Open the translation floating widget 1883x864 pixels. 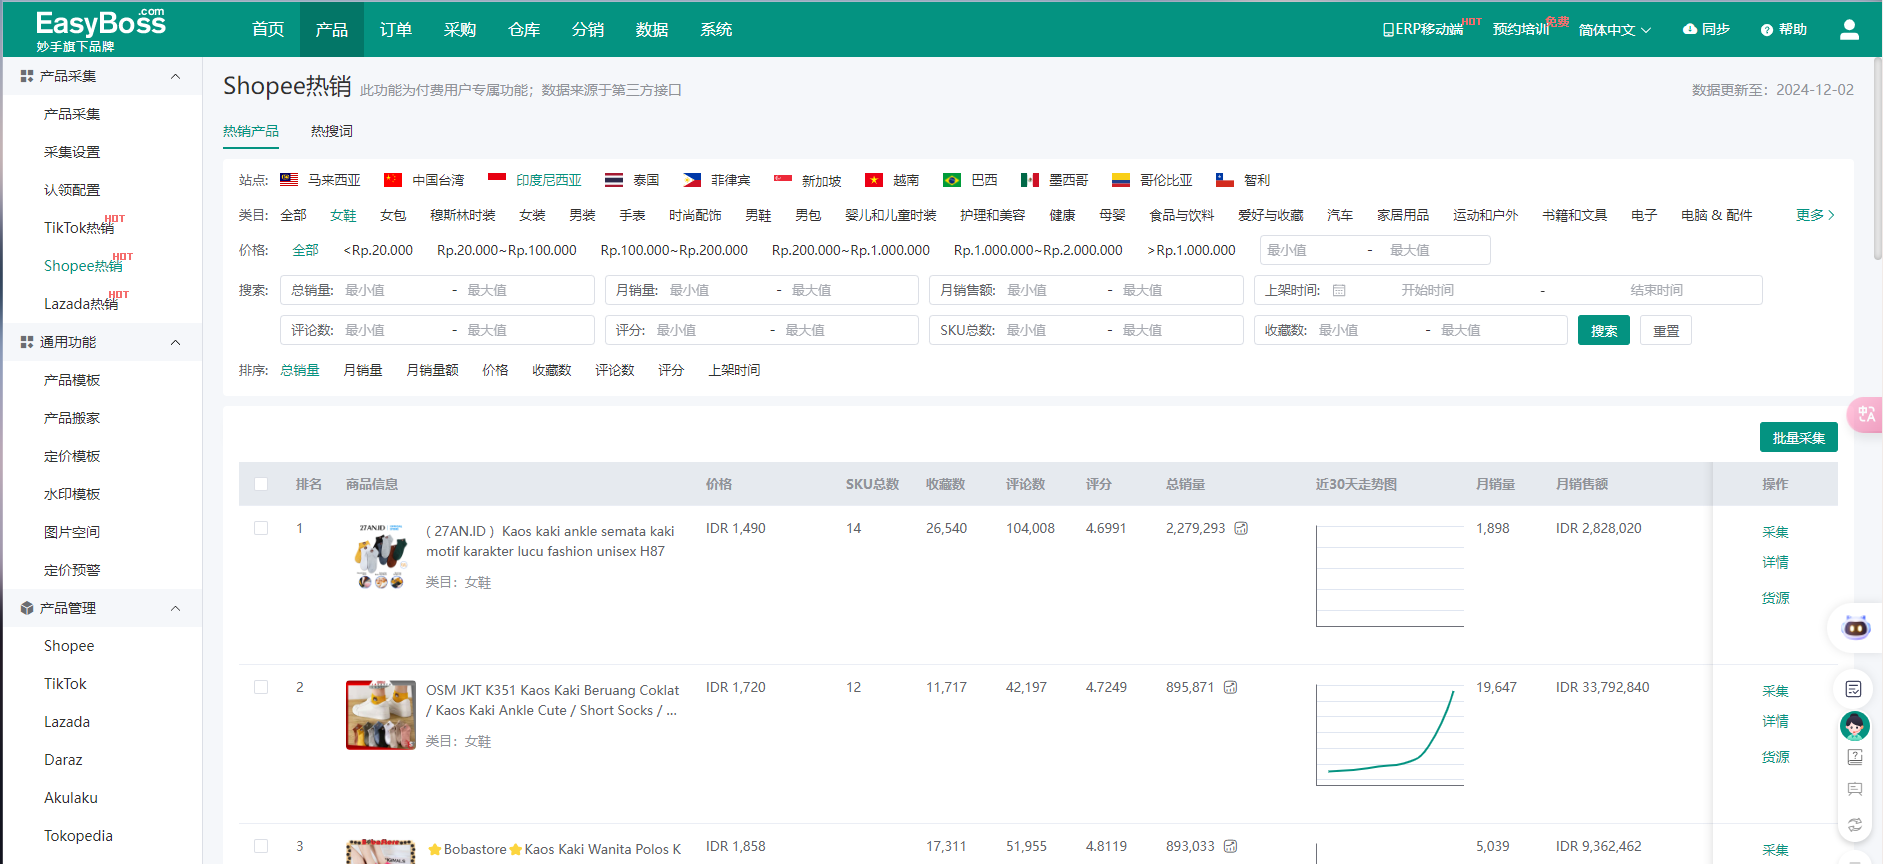[x=1866, y=414]
